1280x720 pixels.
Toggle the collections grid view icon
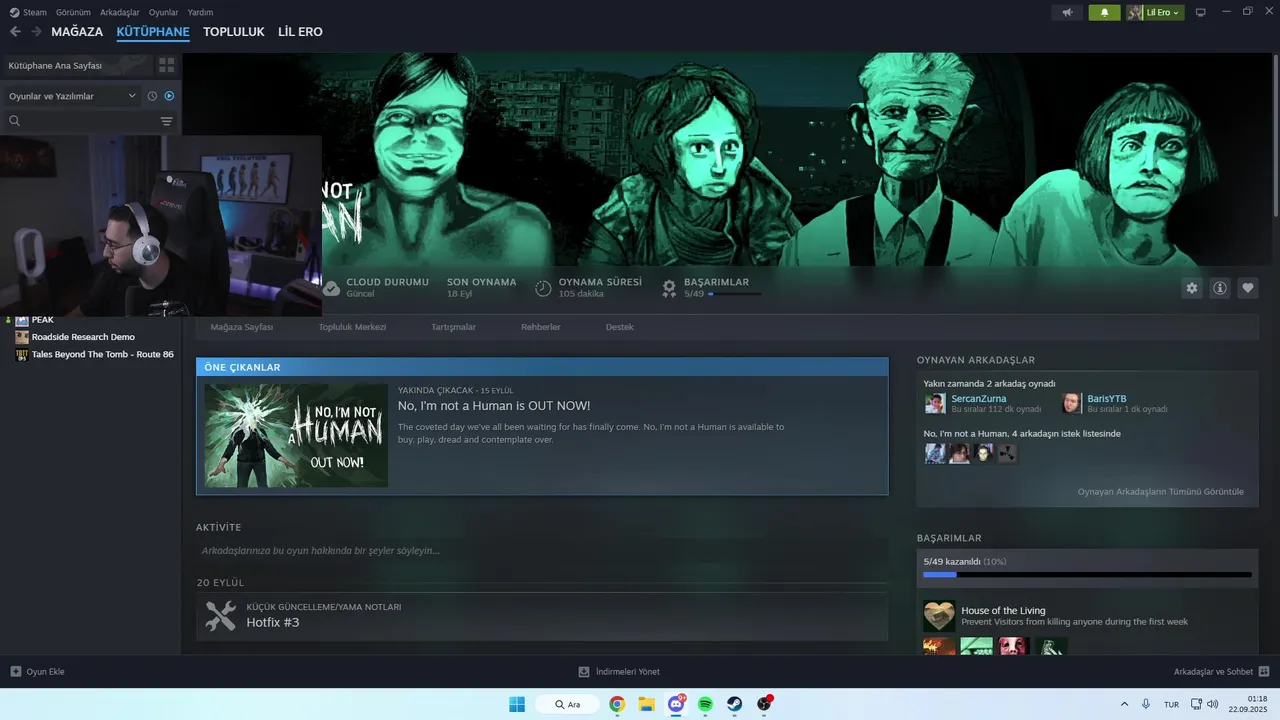pyautogui.click(x=166, y=65)
